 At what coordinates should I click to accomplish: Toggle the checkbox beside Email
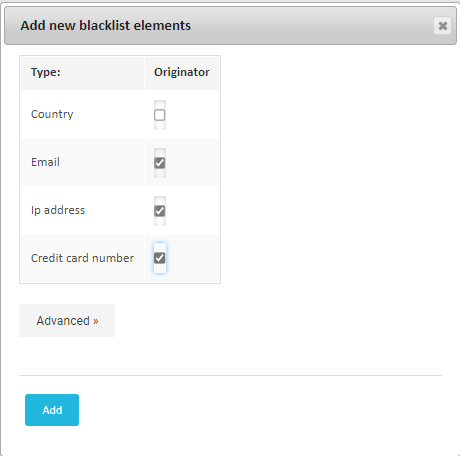click(160, 163)
